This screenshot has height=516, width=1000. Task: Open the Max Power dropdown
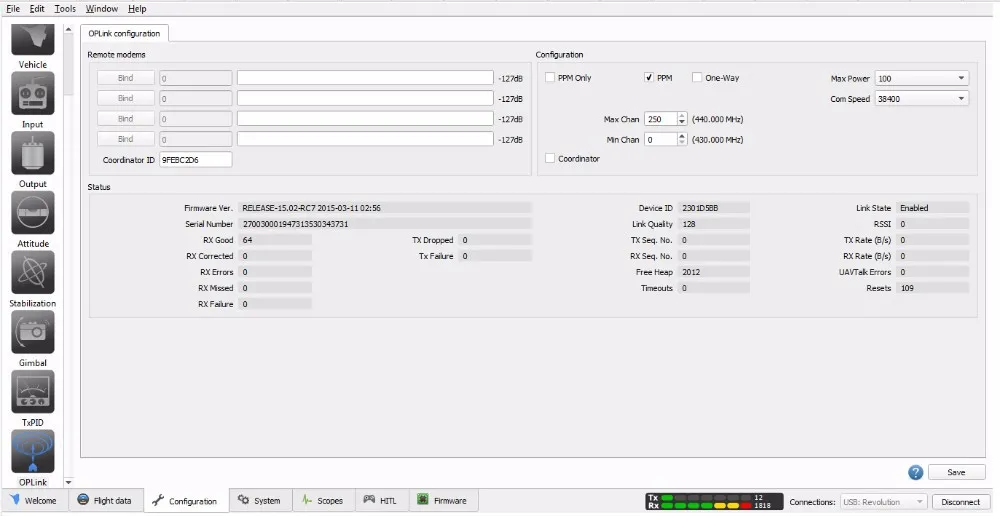tap(922, 78)
